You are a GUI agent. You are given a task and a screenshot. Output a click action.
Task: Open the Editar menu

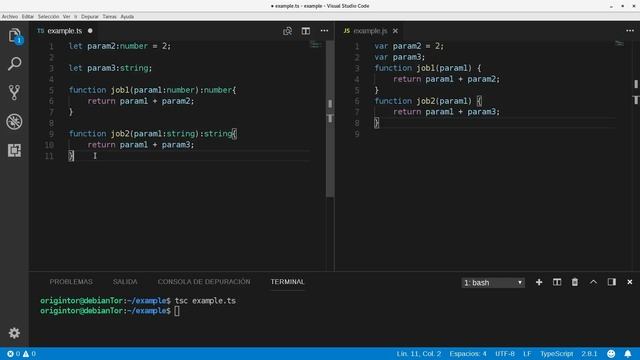tap(28, 17)
